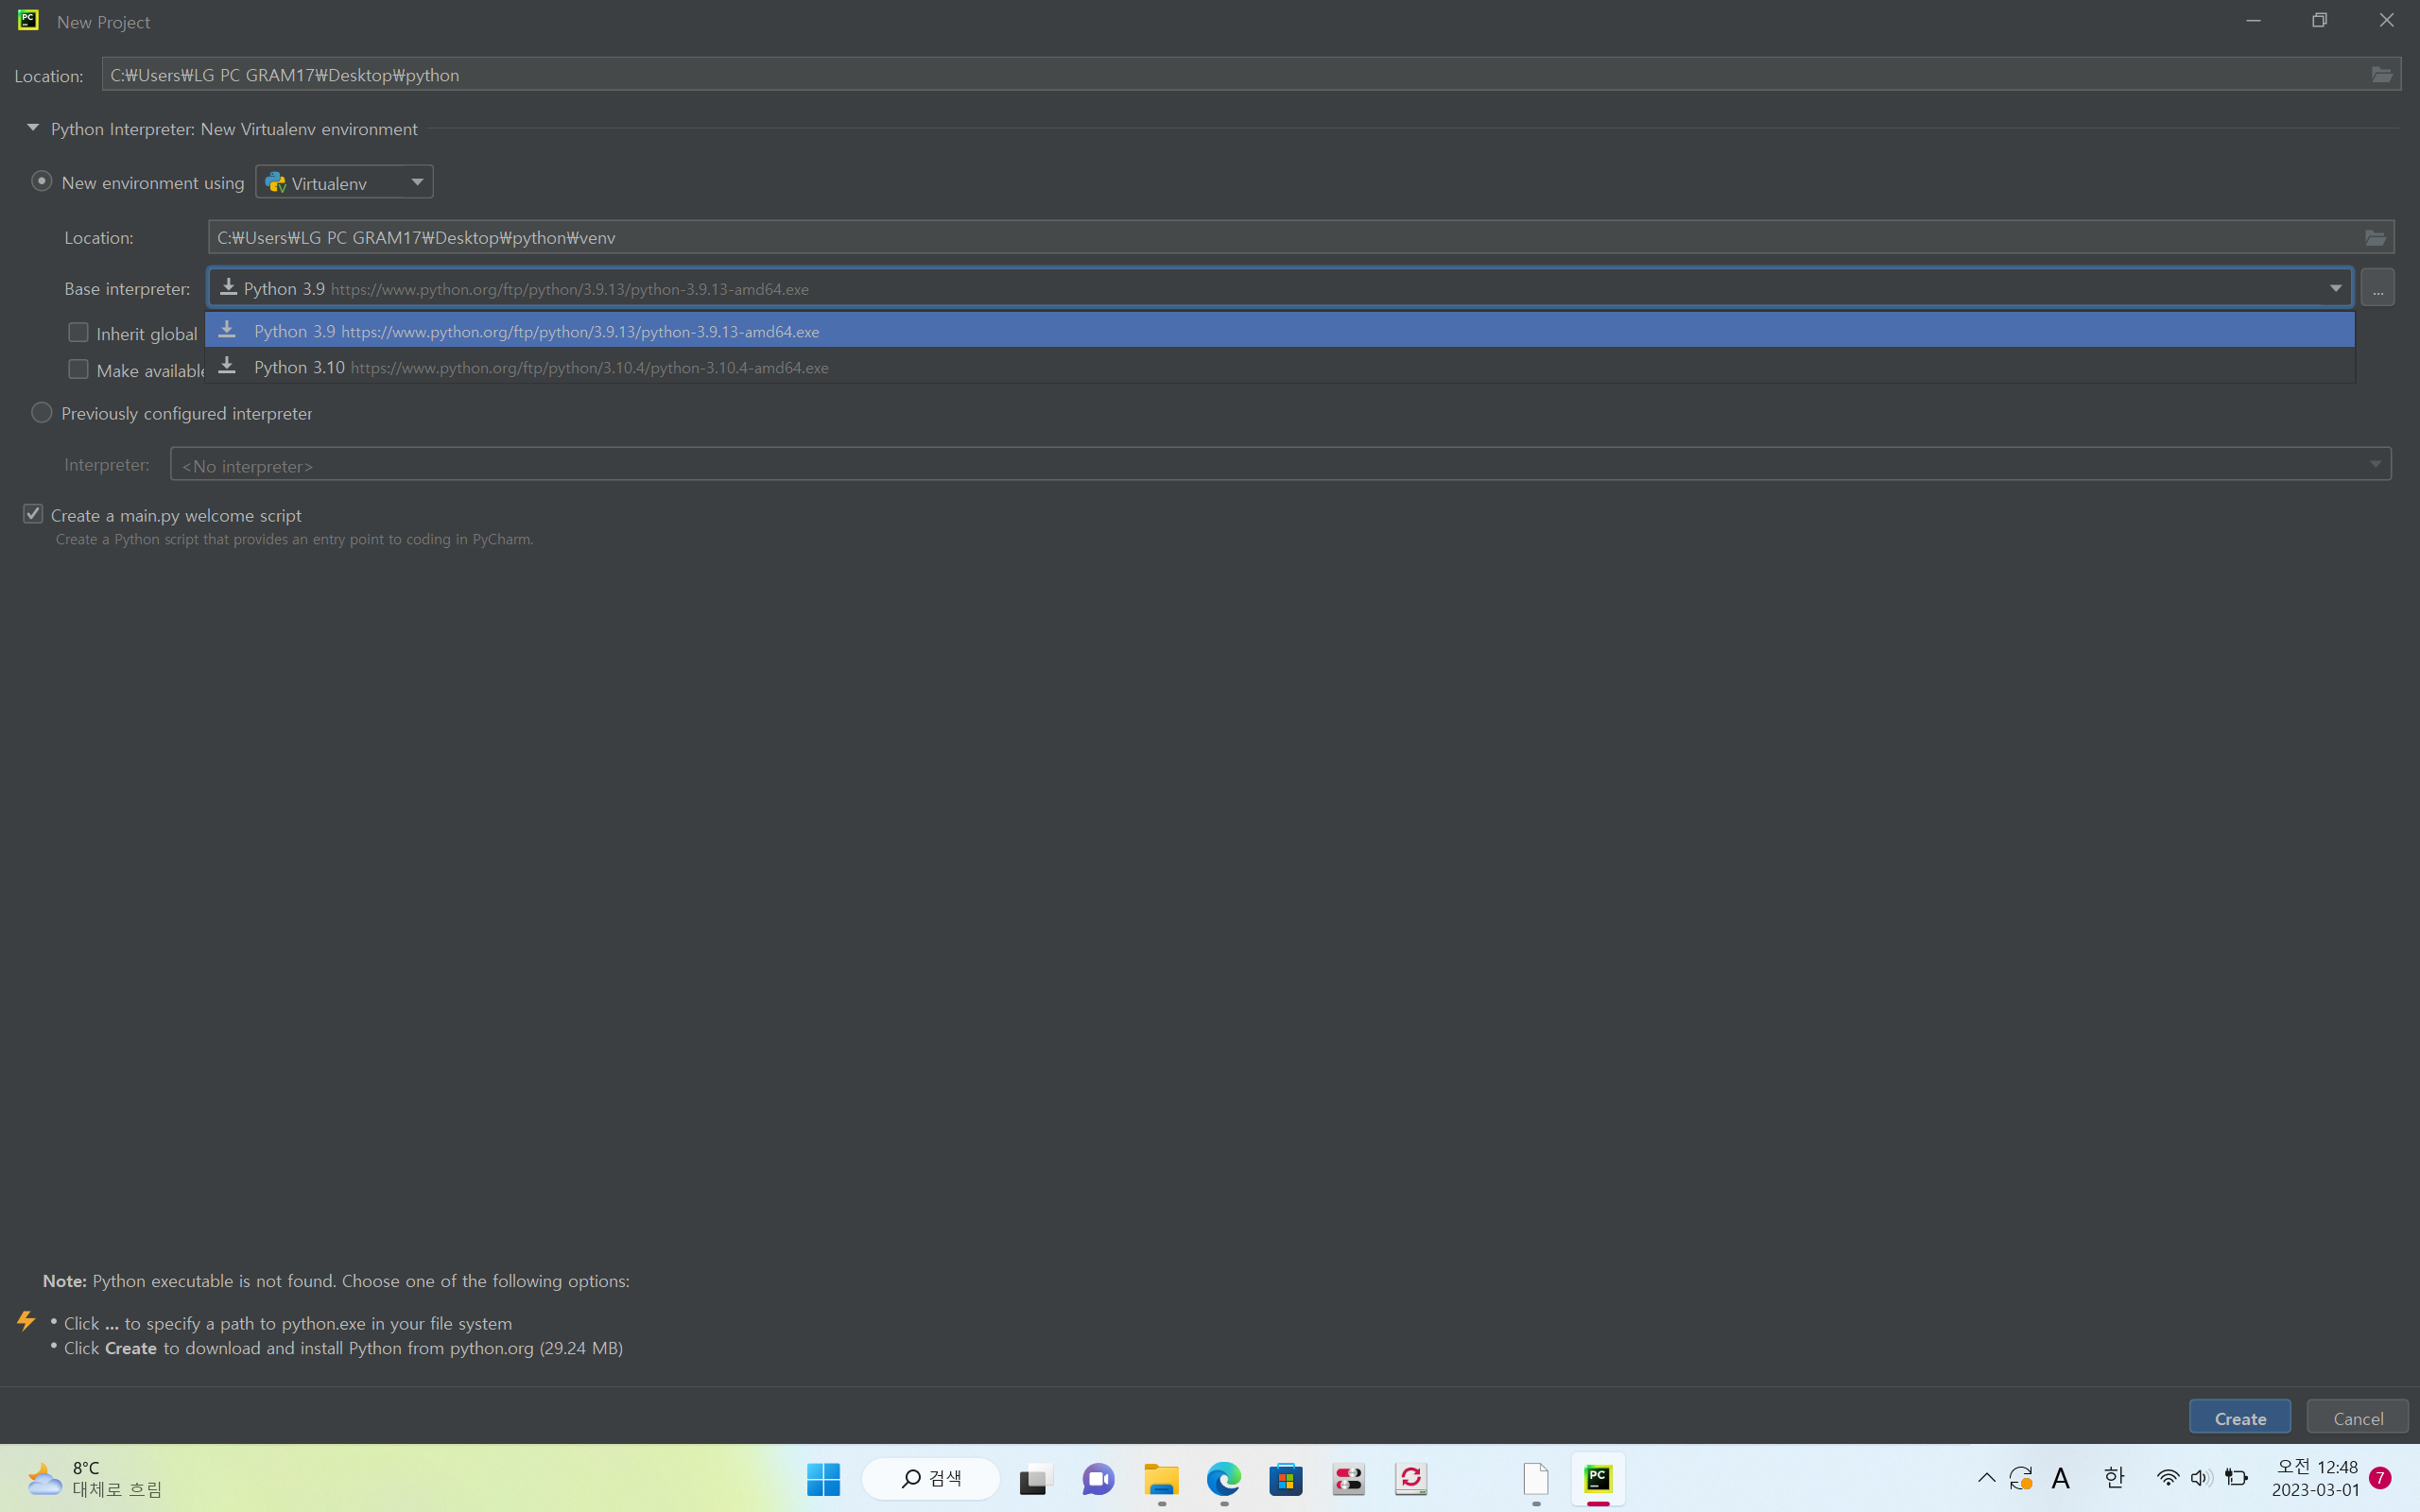
Task: Click the Create button
Action: (2240, 1417)
